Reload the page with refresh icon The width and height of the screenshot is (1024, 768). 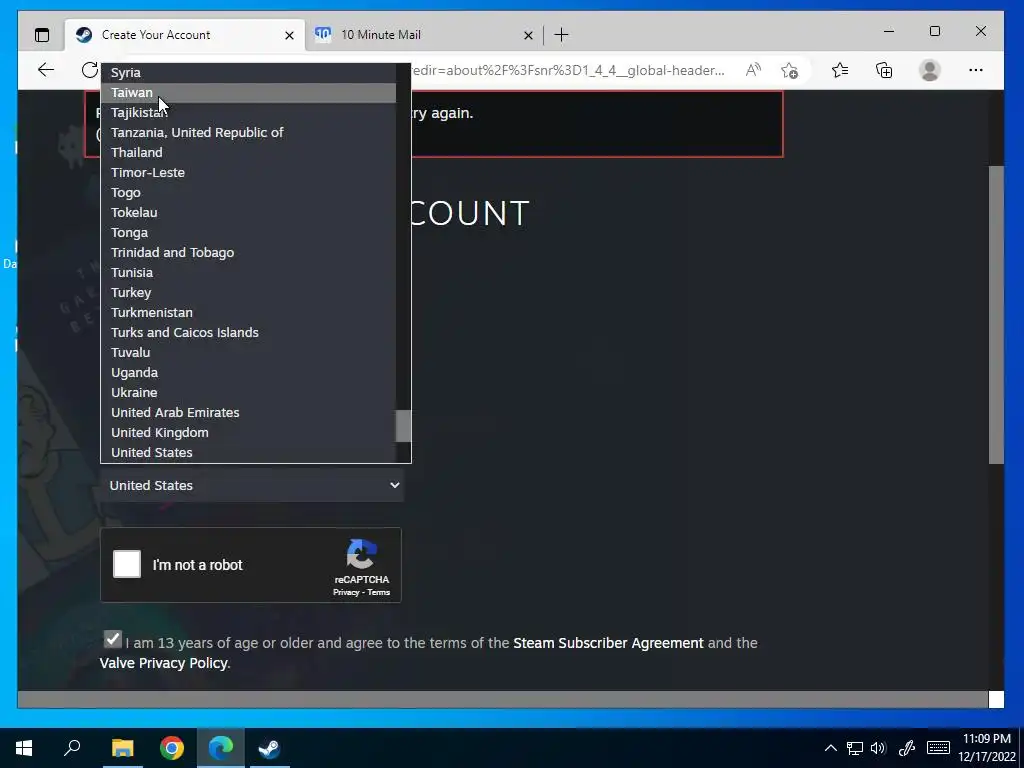89,70
